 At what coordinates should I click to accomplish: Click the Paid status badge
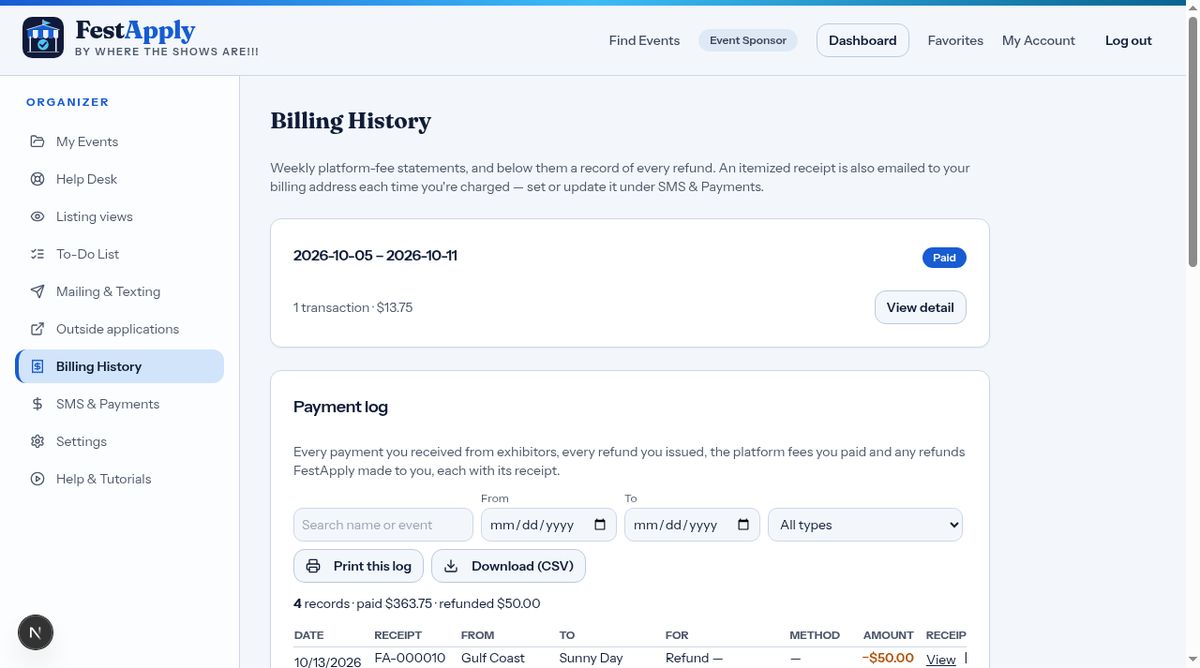[x=944, y=257]
